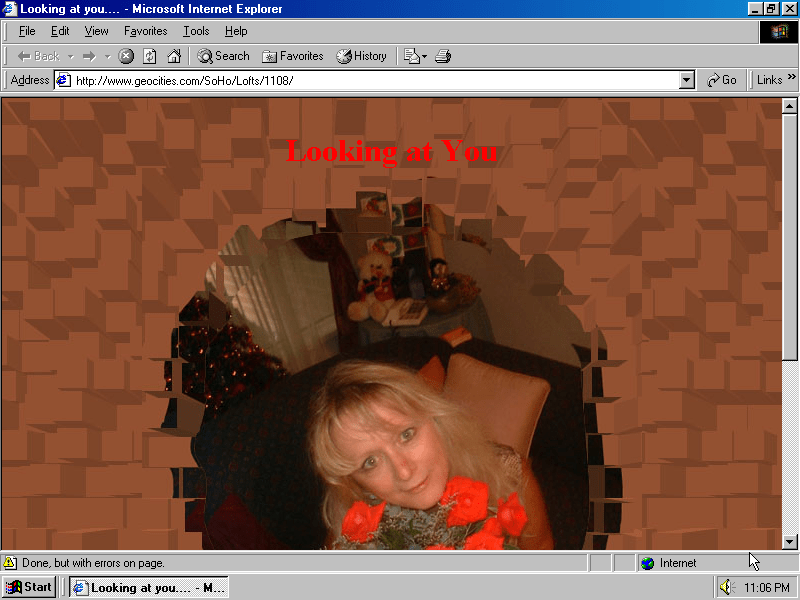Click the URL address field
Image resolution: width=800 pixels, height=600 pixels.
pyautogui.click(x=370, y=80)
